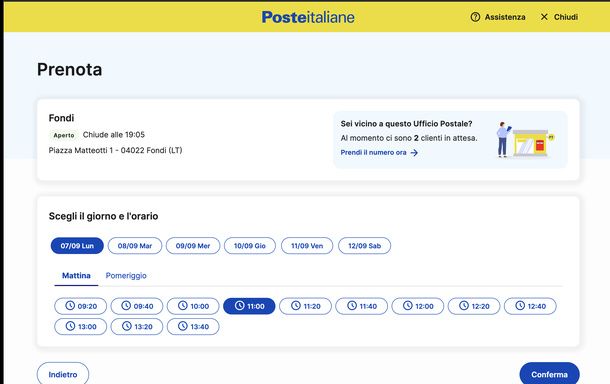Click the Assistenza question mark icon
Image resolution: width=610 pixels, height=384 pixels.
pos(475,17)
